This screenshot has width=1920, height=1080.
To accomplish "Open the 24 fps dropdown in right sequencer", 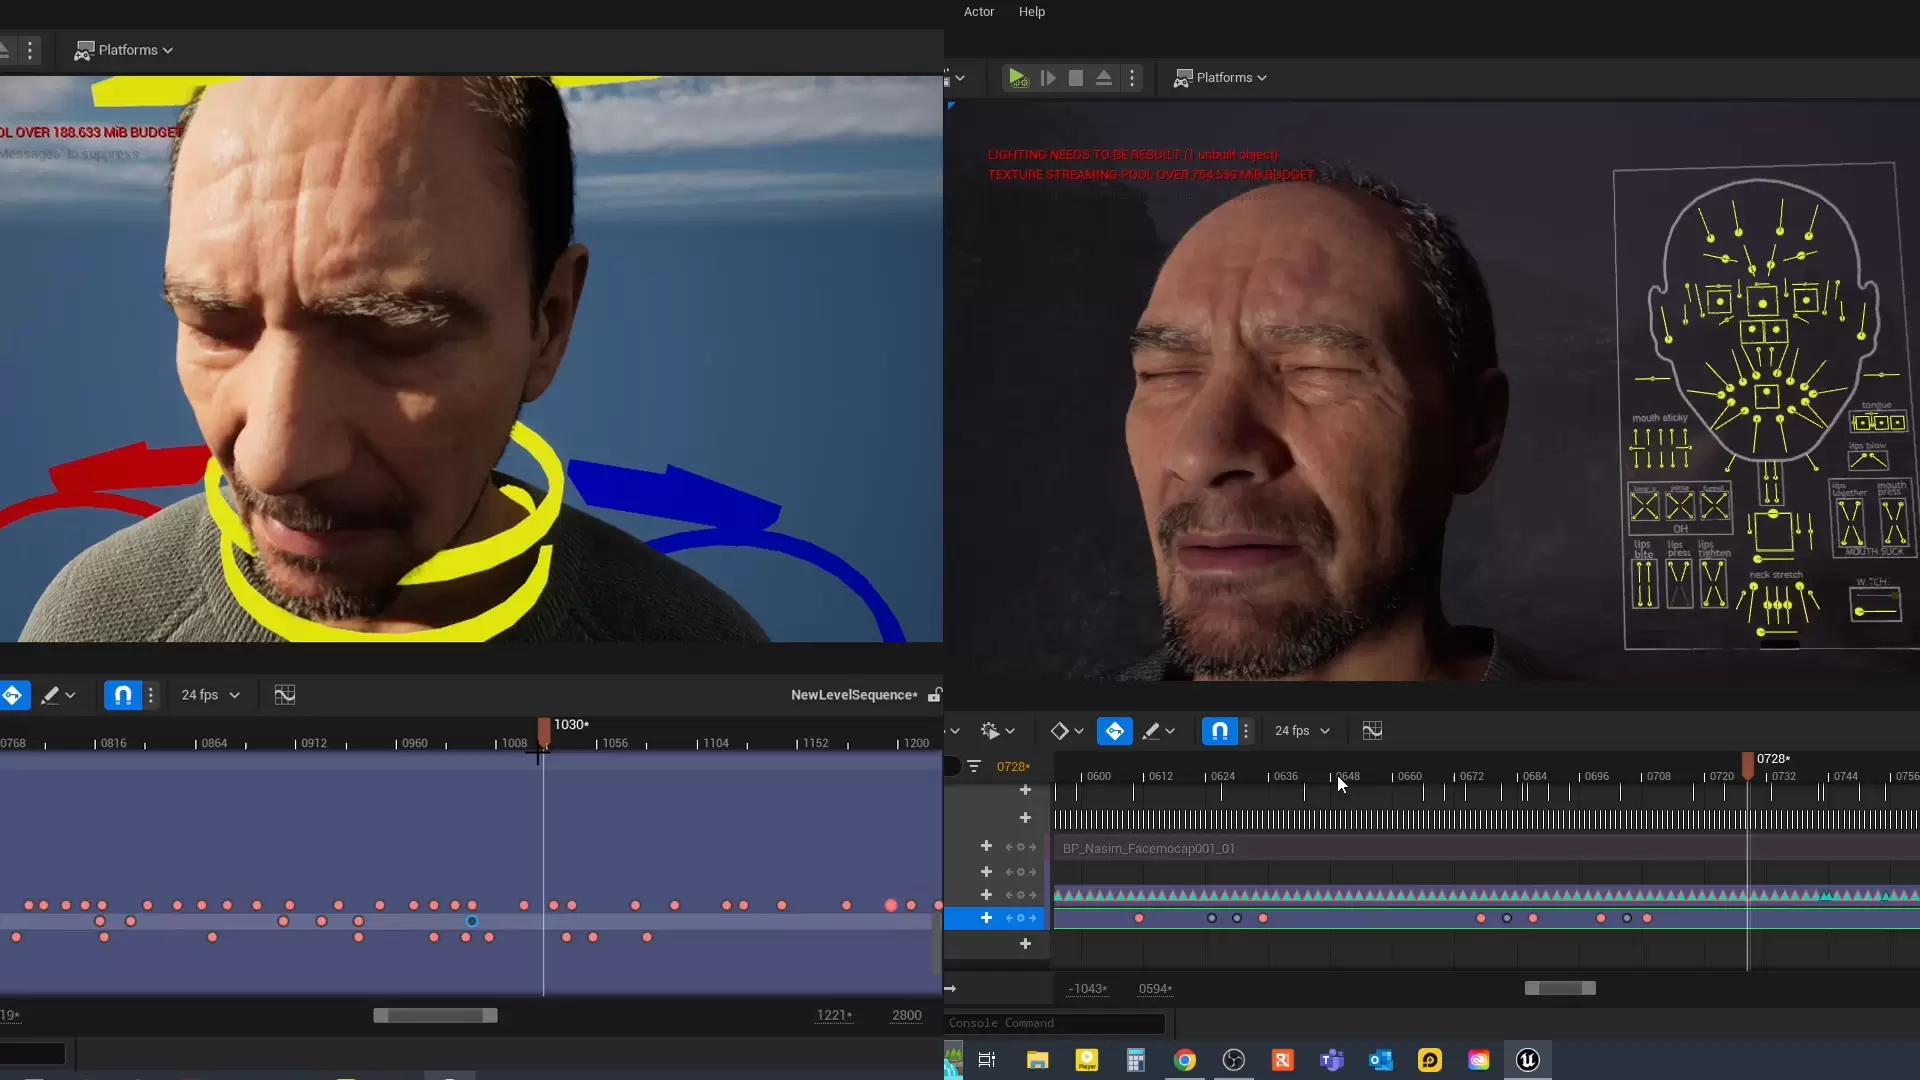I will tap(1302, 731).
